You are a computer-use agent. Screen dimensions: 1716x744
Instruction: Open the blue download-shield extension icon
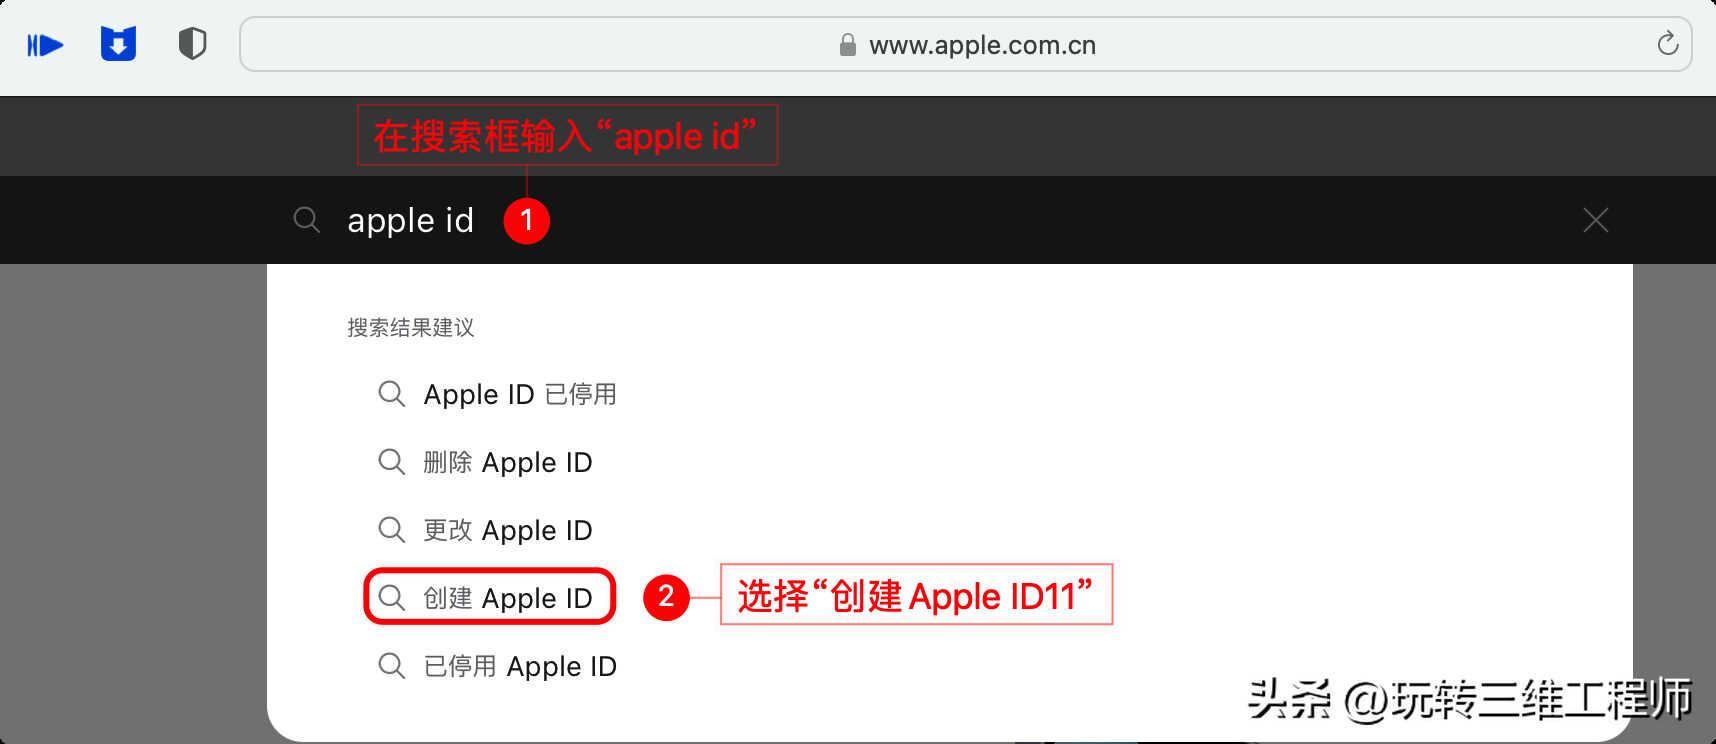tap(118, 44)
